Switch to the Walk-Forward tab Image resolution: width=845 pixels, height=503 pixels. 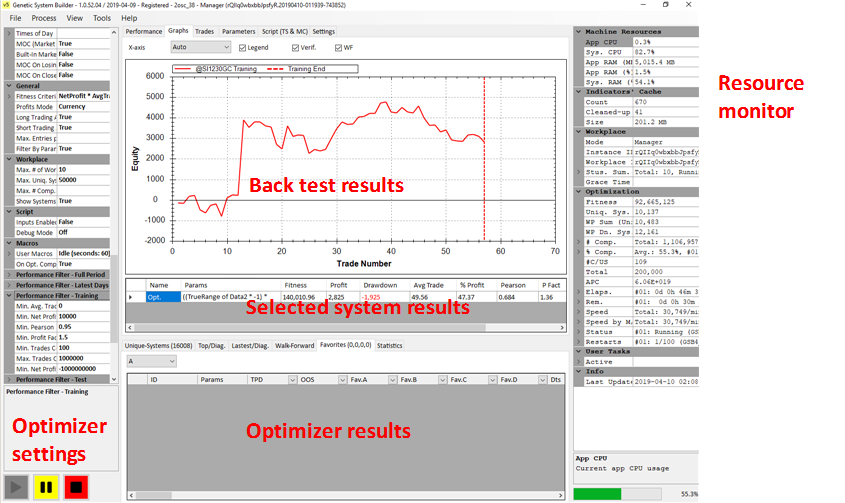(295, 345)
